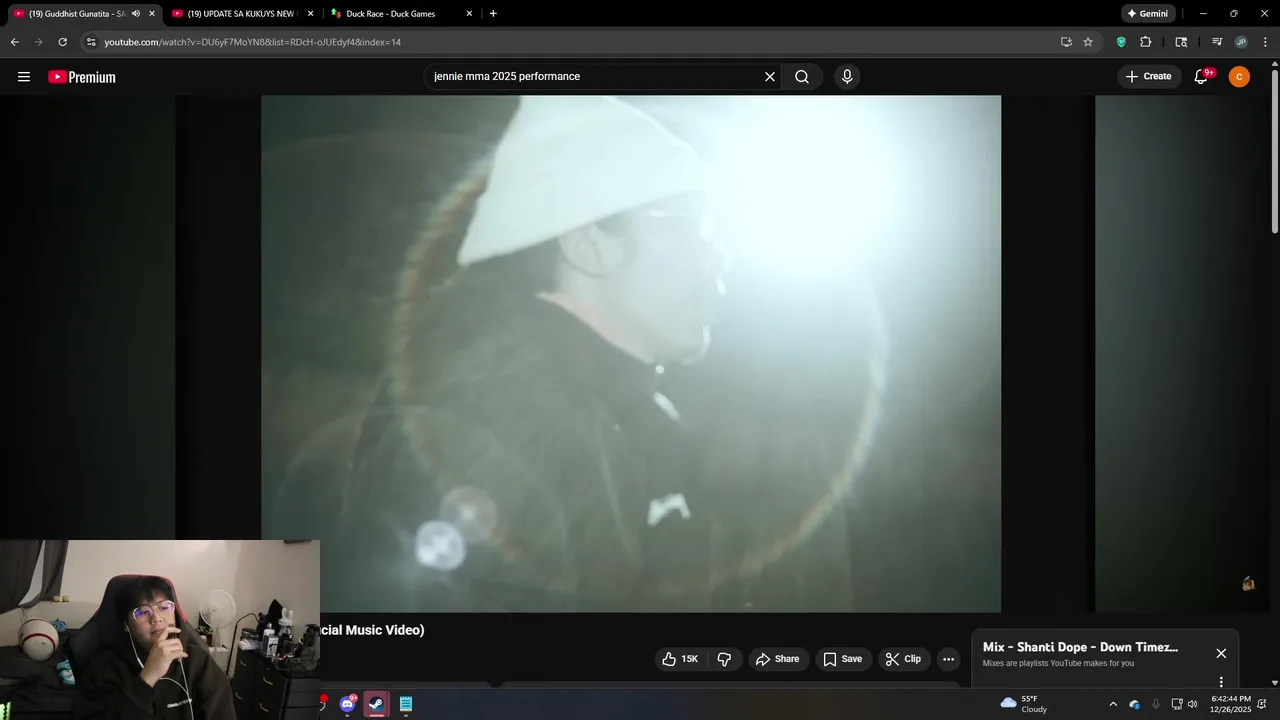1280x720 pixels.
Task: Show hidden system tray icons
Action: coord(1113,704)
